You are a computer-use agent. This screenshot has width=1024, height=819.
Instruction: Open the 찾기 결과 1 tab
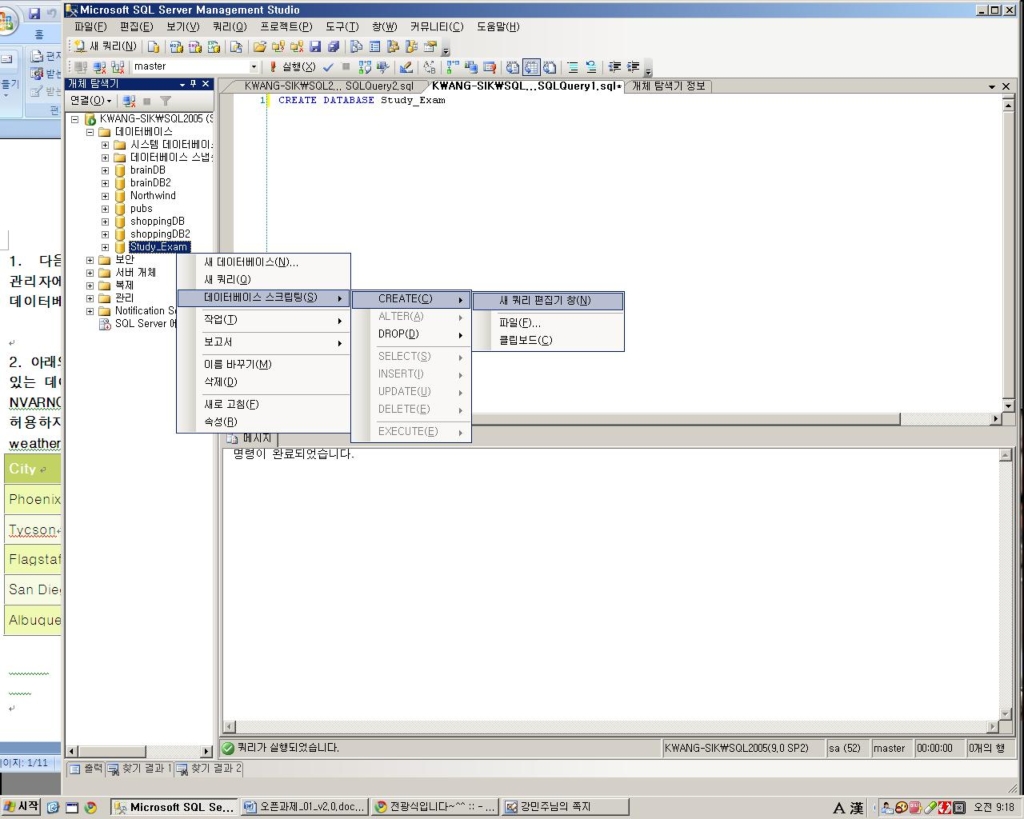[x=139, y=769]
